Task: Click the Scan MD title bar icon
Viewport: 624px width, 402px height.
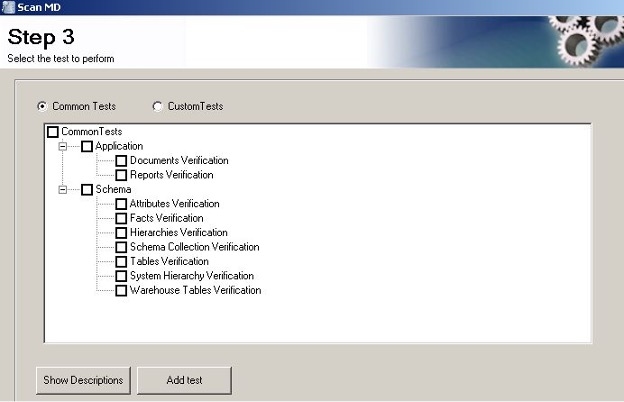Action: pos(8,7)
